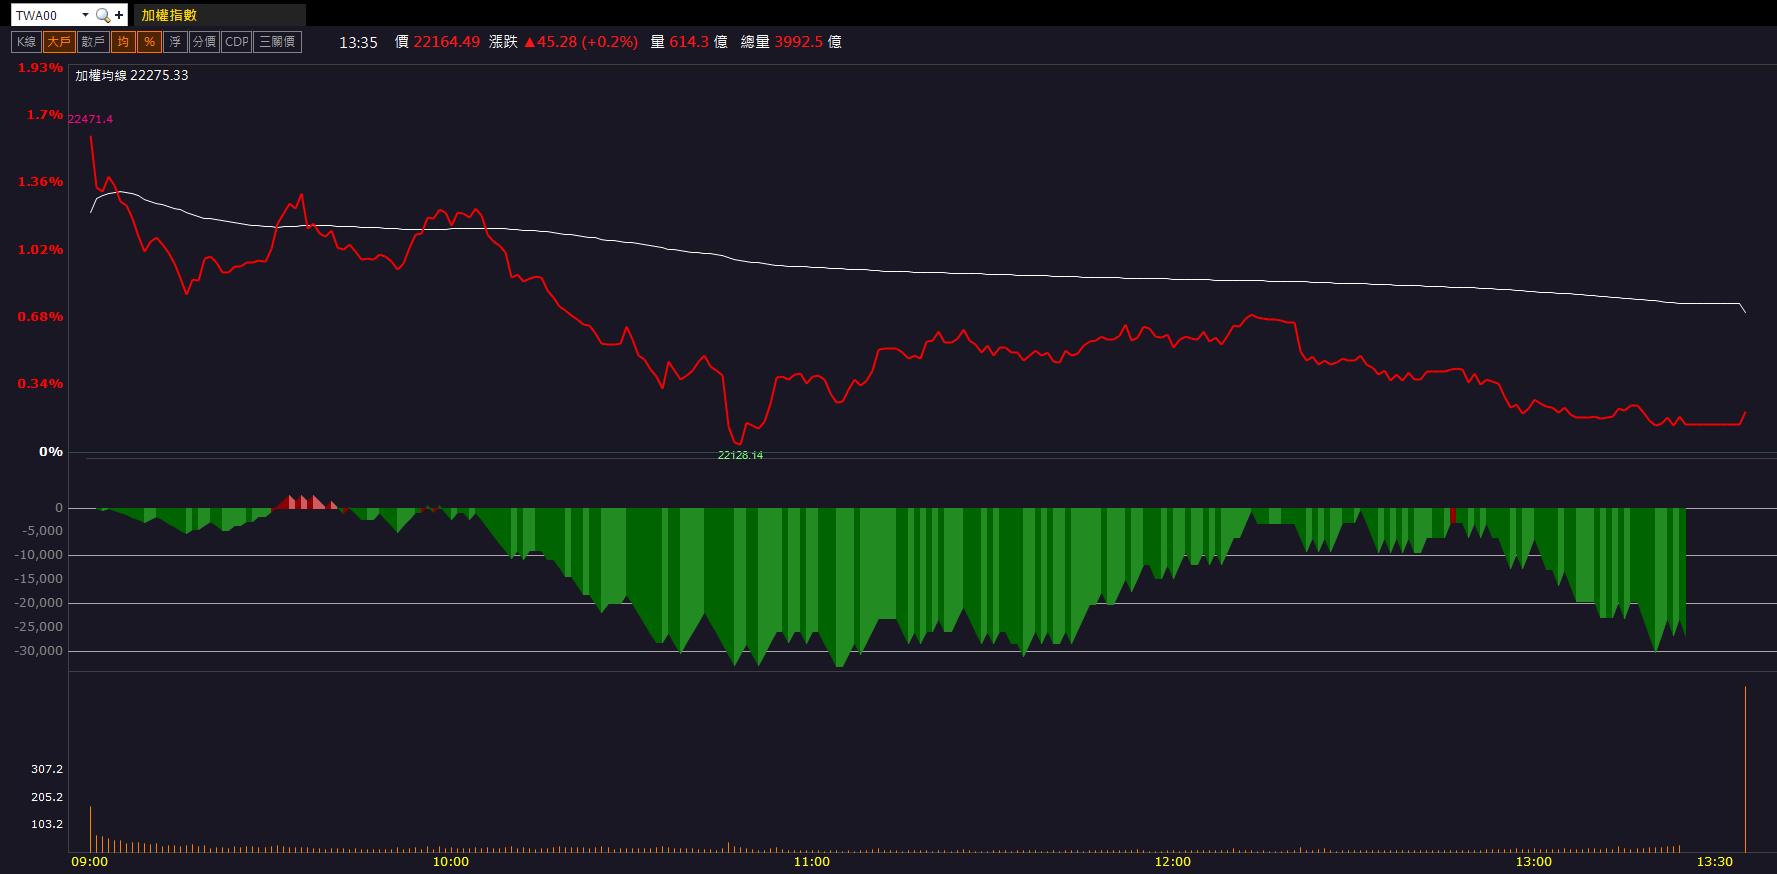Click the 22471.4 high price marker

(90, 119)
